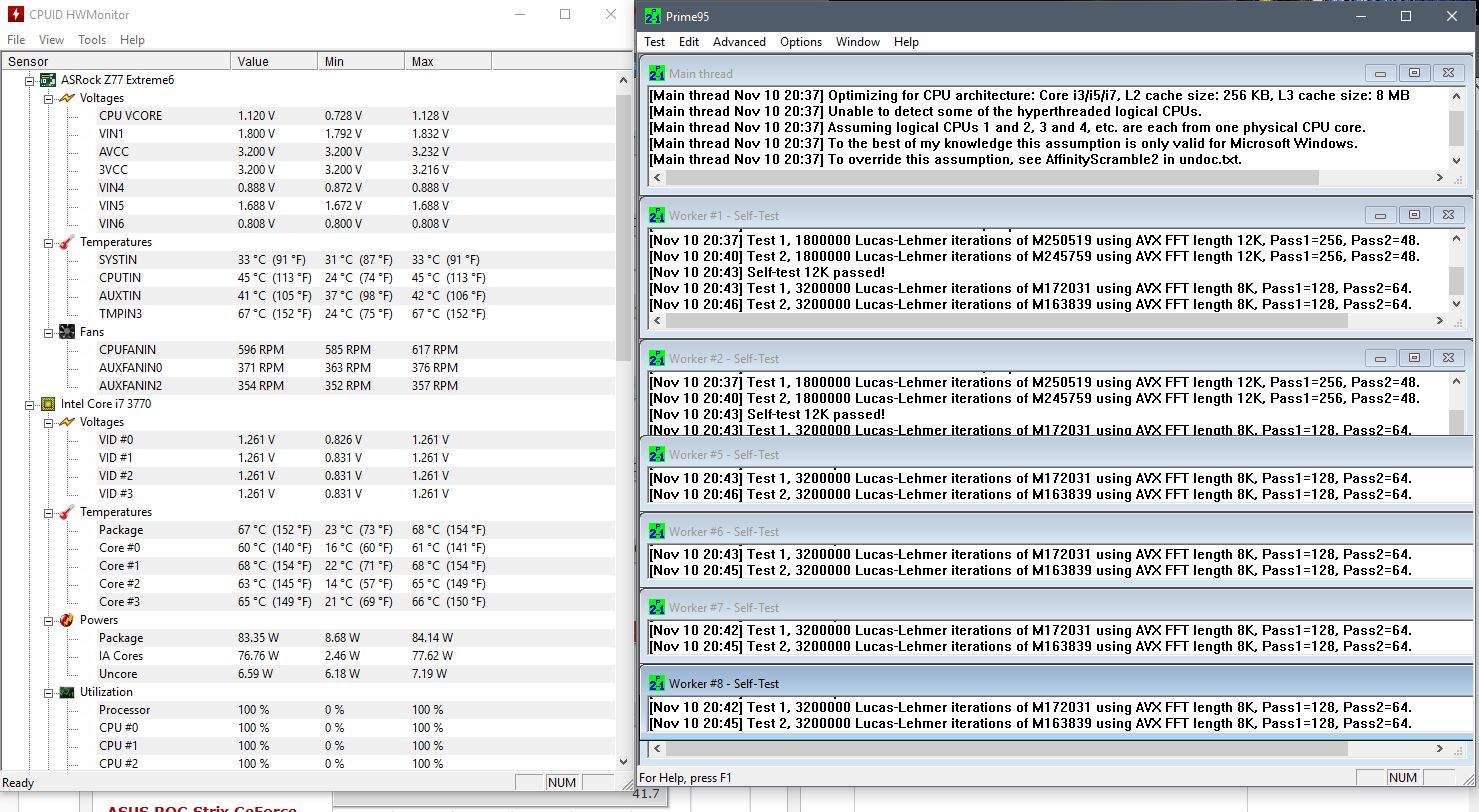Click the Worker #7 window icon
This screenshot has width=1479, height=812.
657,607
